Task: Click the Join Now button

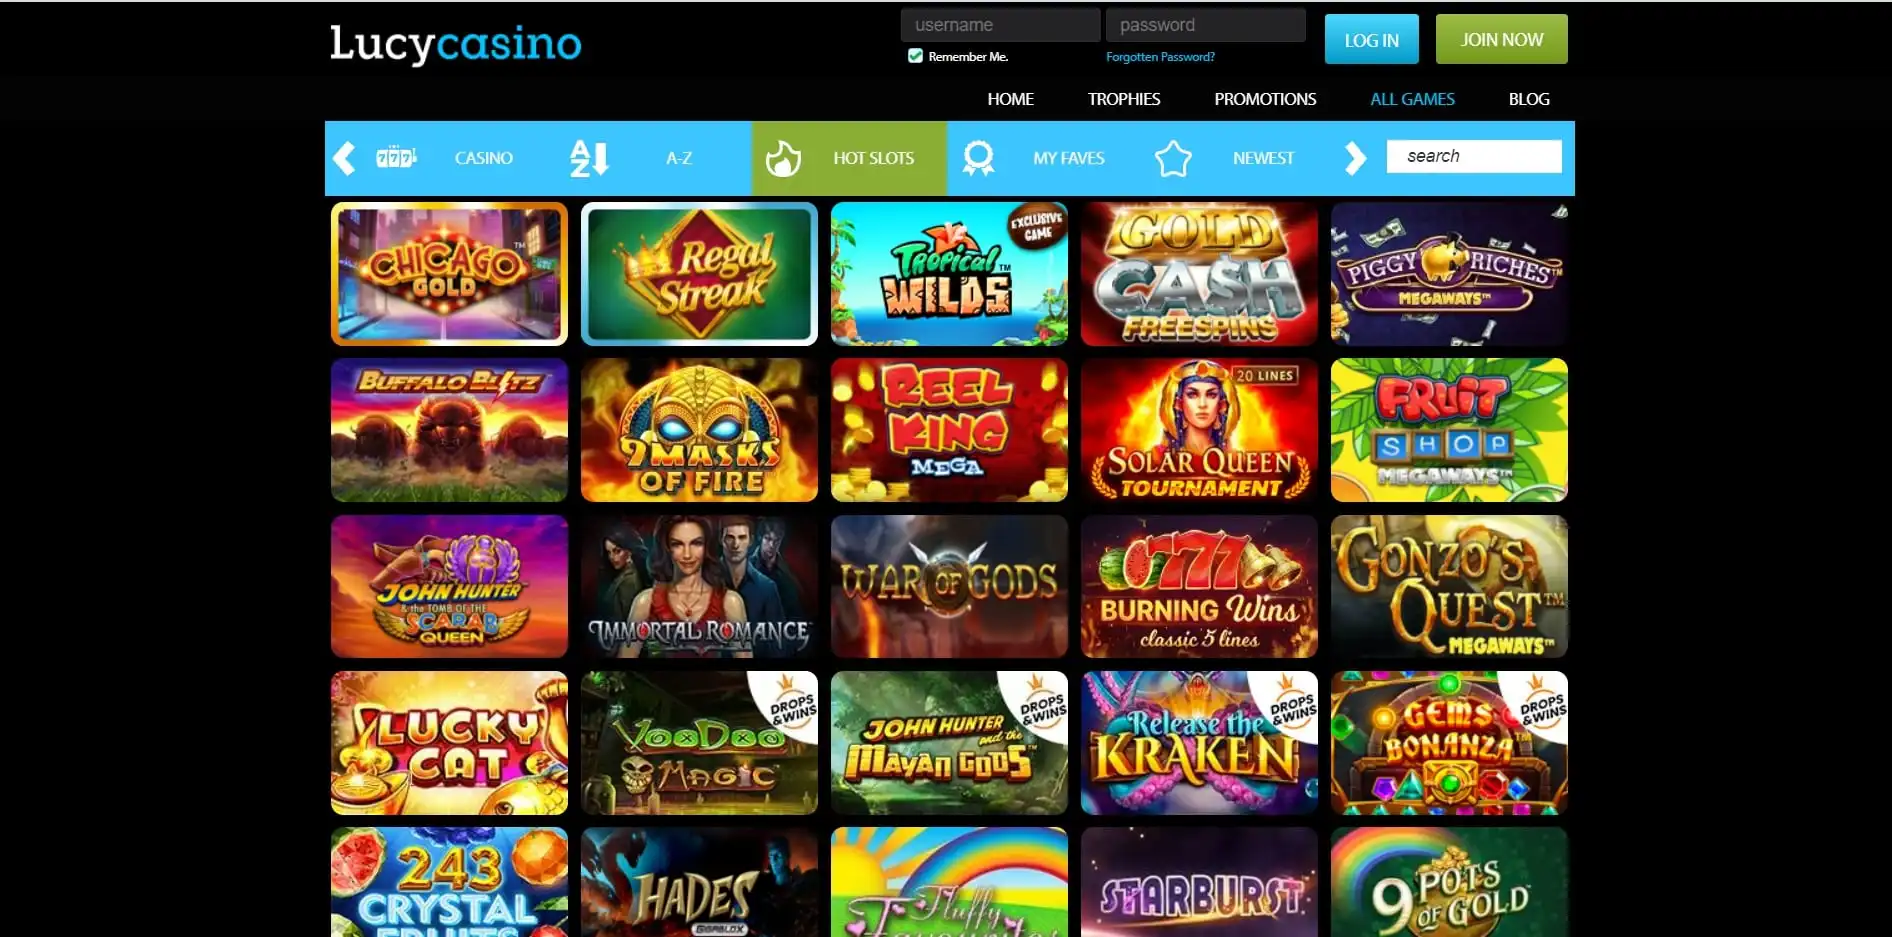Action: click(1502, 39)
